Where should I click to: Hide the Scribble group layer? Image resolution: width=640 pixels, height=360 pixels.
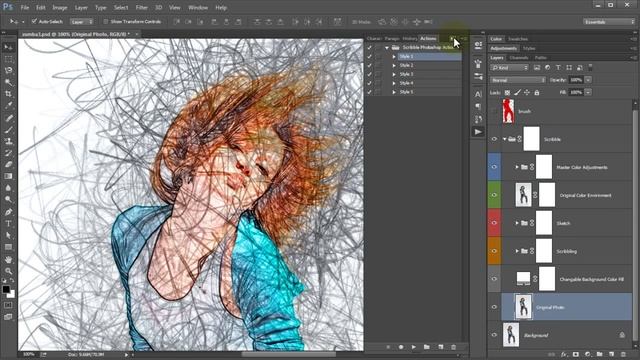point(494,139)
